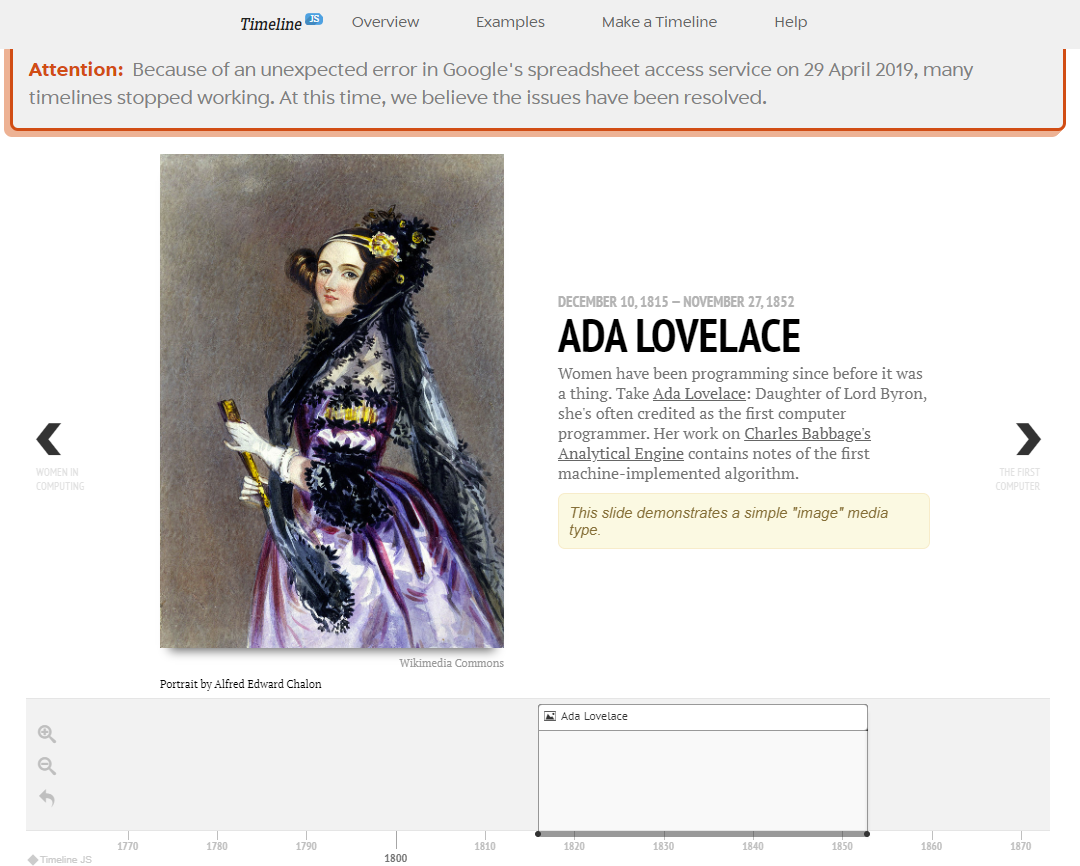1080x866 pixels.
Task: Click the TimelineJS logo at top
Action: tap(281, 23)
